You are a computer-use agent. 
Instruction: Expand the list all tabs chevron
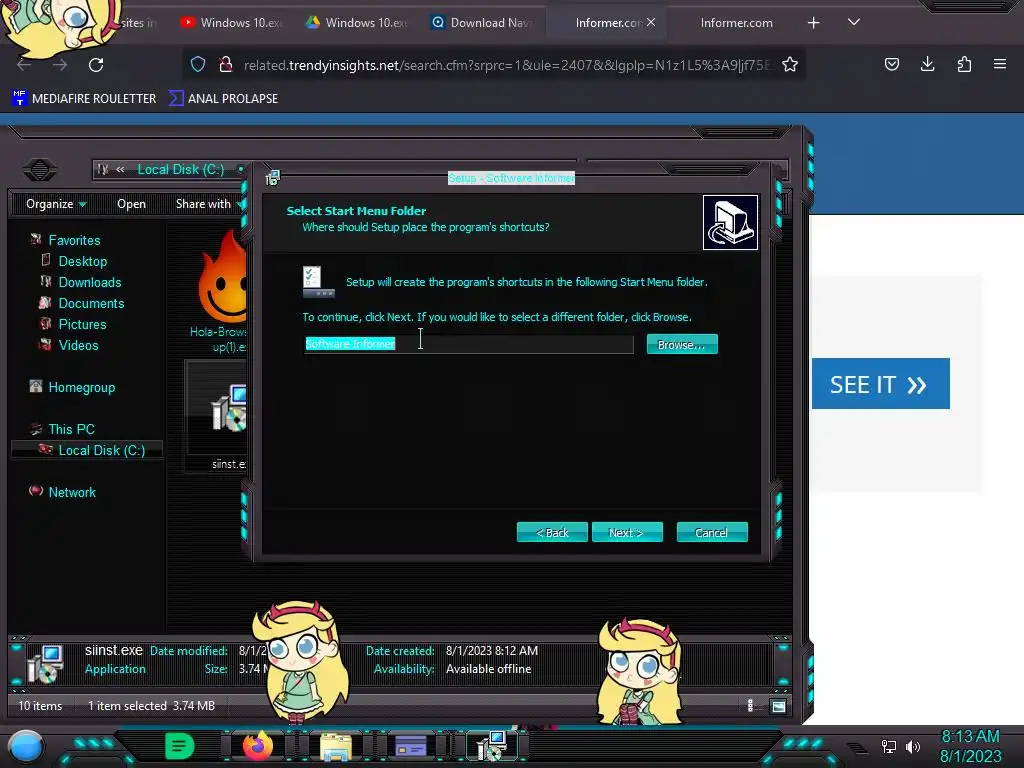(x=854, y=22)
